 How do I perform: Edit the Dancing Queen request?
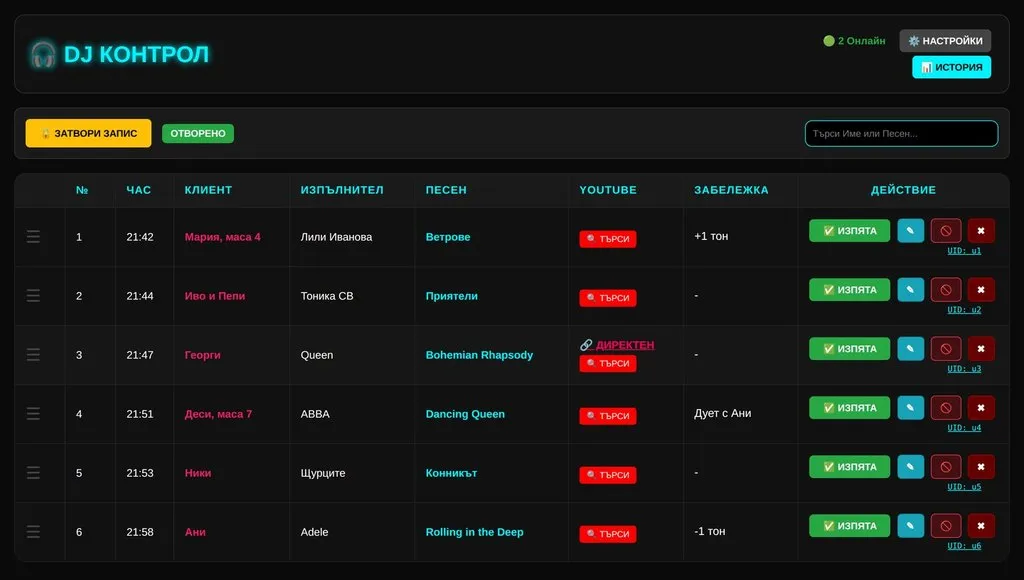[x=910, y=408]
